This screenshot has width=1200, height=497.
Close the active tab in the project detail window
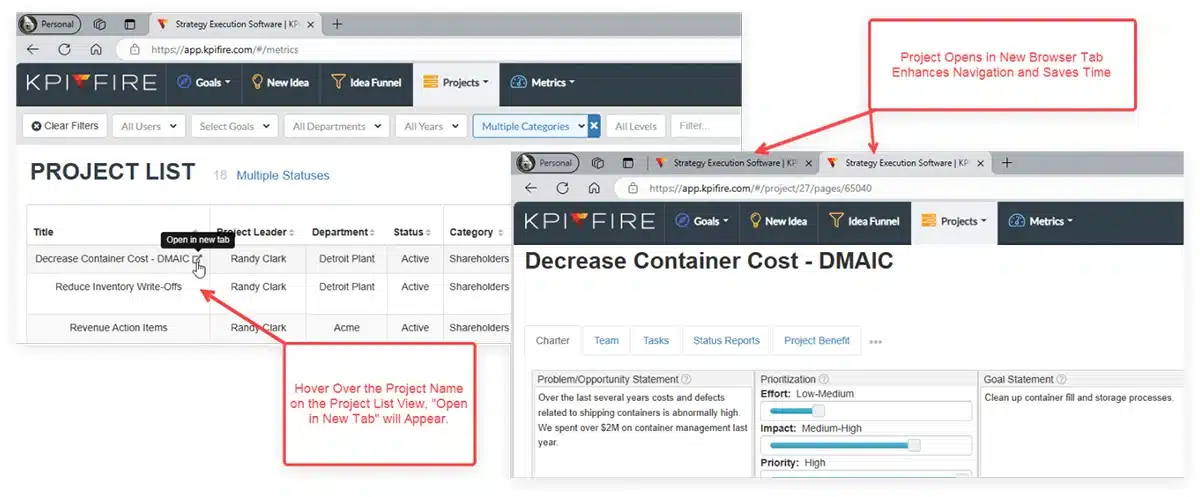(x=981, y=163)
